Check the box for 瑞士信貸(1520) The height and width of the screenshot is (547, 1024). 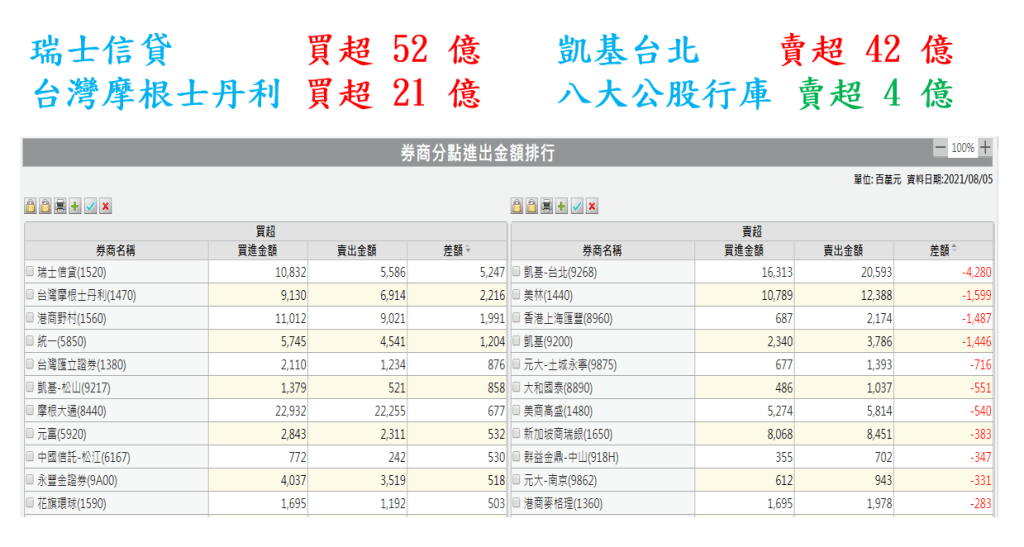click(x=30, y=271)
